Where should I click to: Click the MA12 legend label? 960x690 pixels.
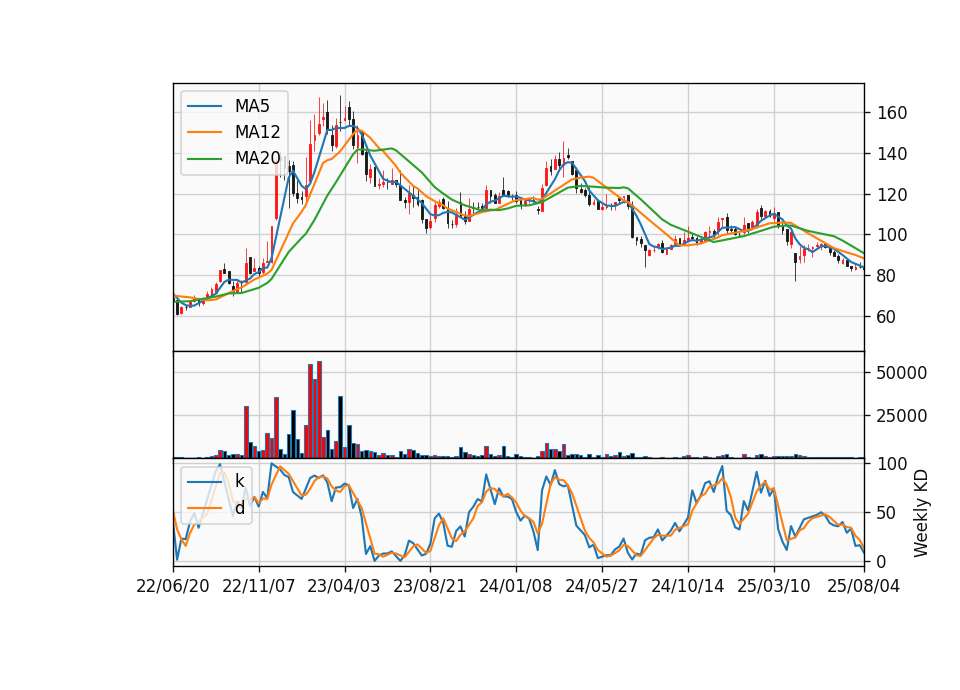pos(257,132)
